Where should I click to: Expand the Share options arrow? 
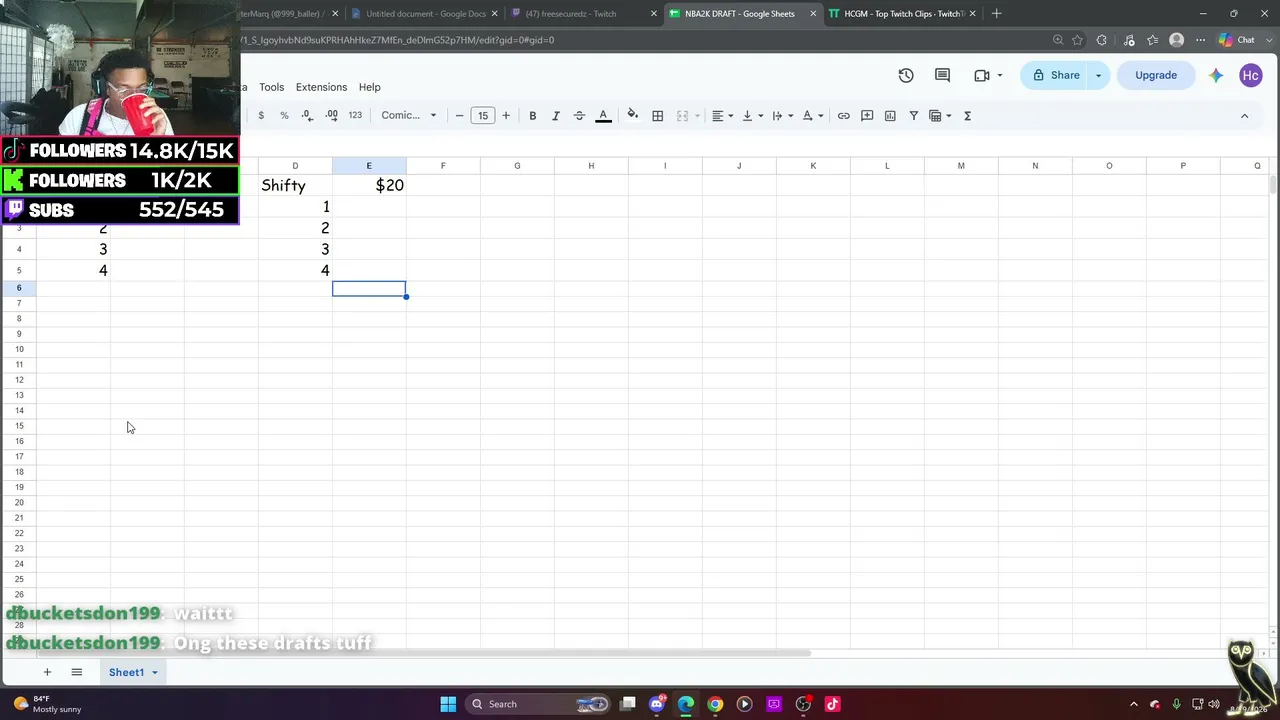1098,75
